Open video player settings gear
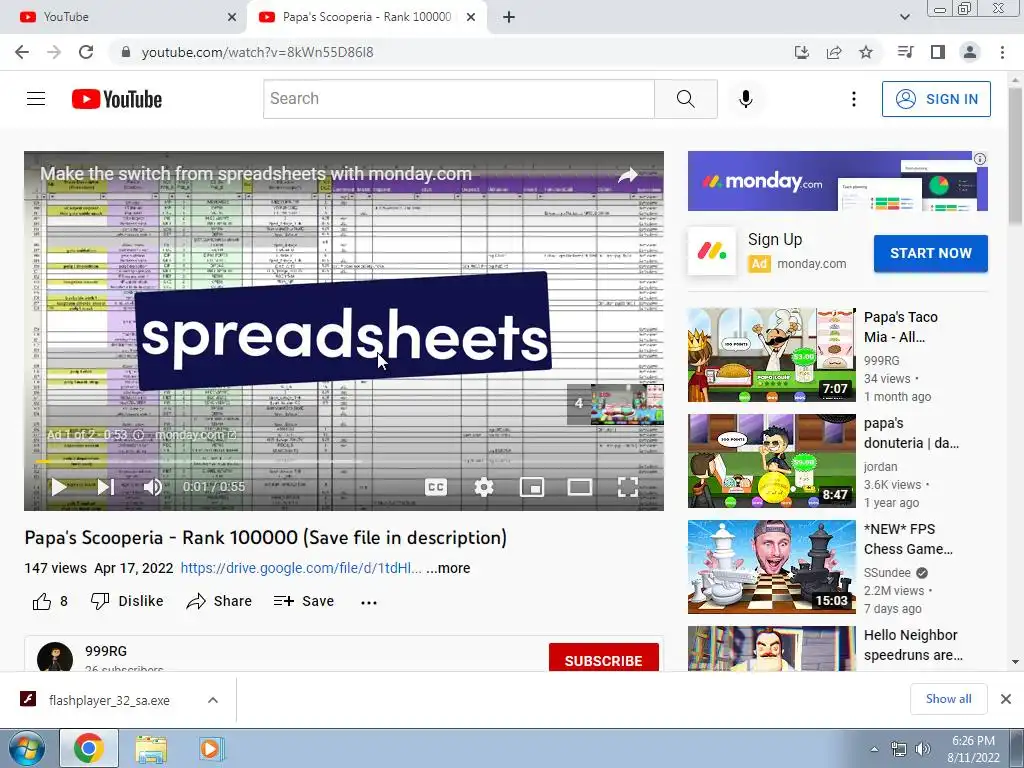1024x768 pixels. 484,487
